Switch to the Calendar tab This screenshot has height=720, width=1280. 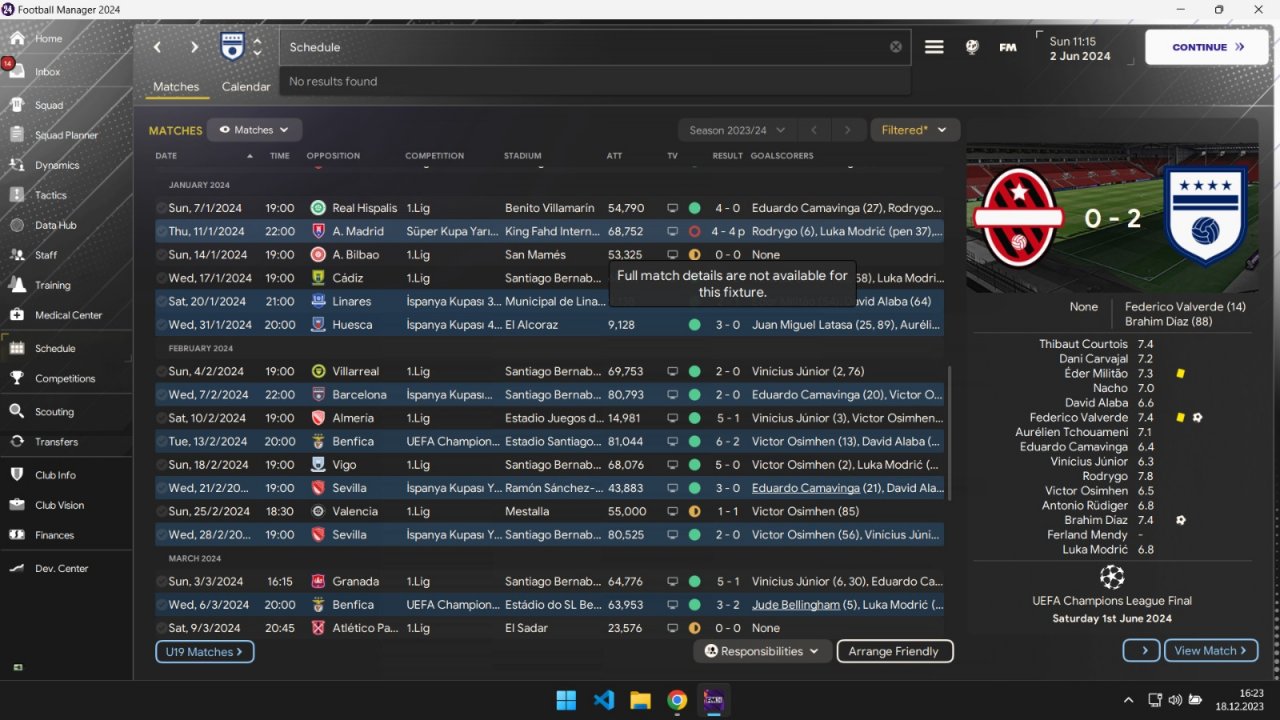[246, 87]
